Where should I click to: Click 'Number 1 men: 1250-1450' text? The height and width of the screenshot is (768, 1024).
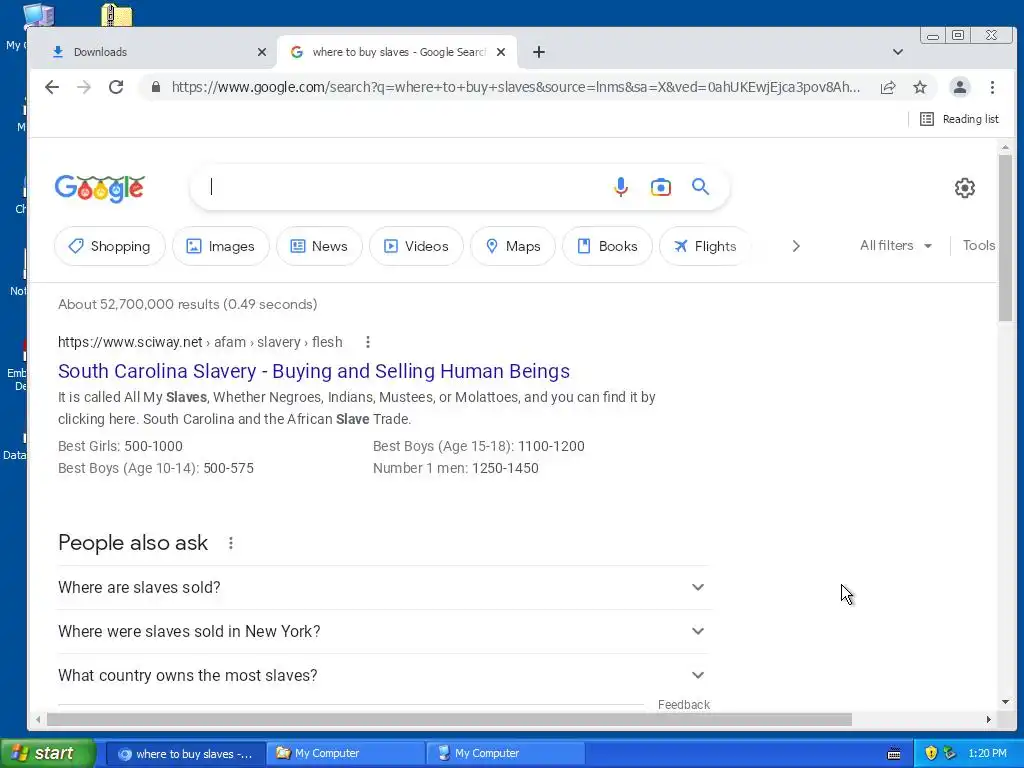point(456,468)
